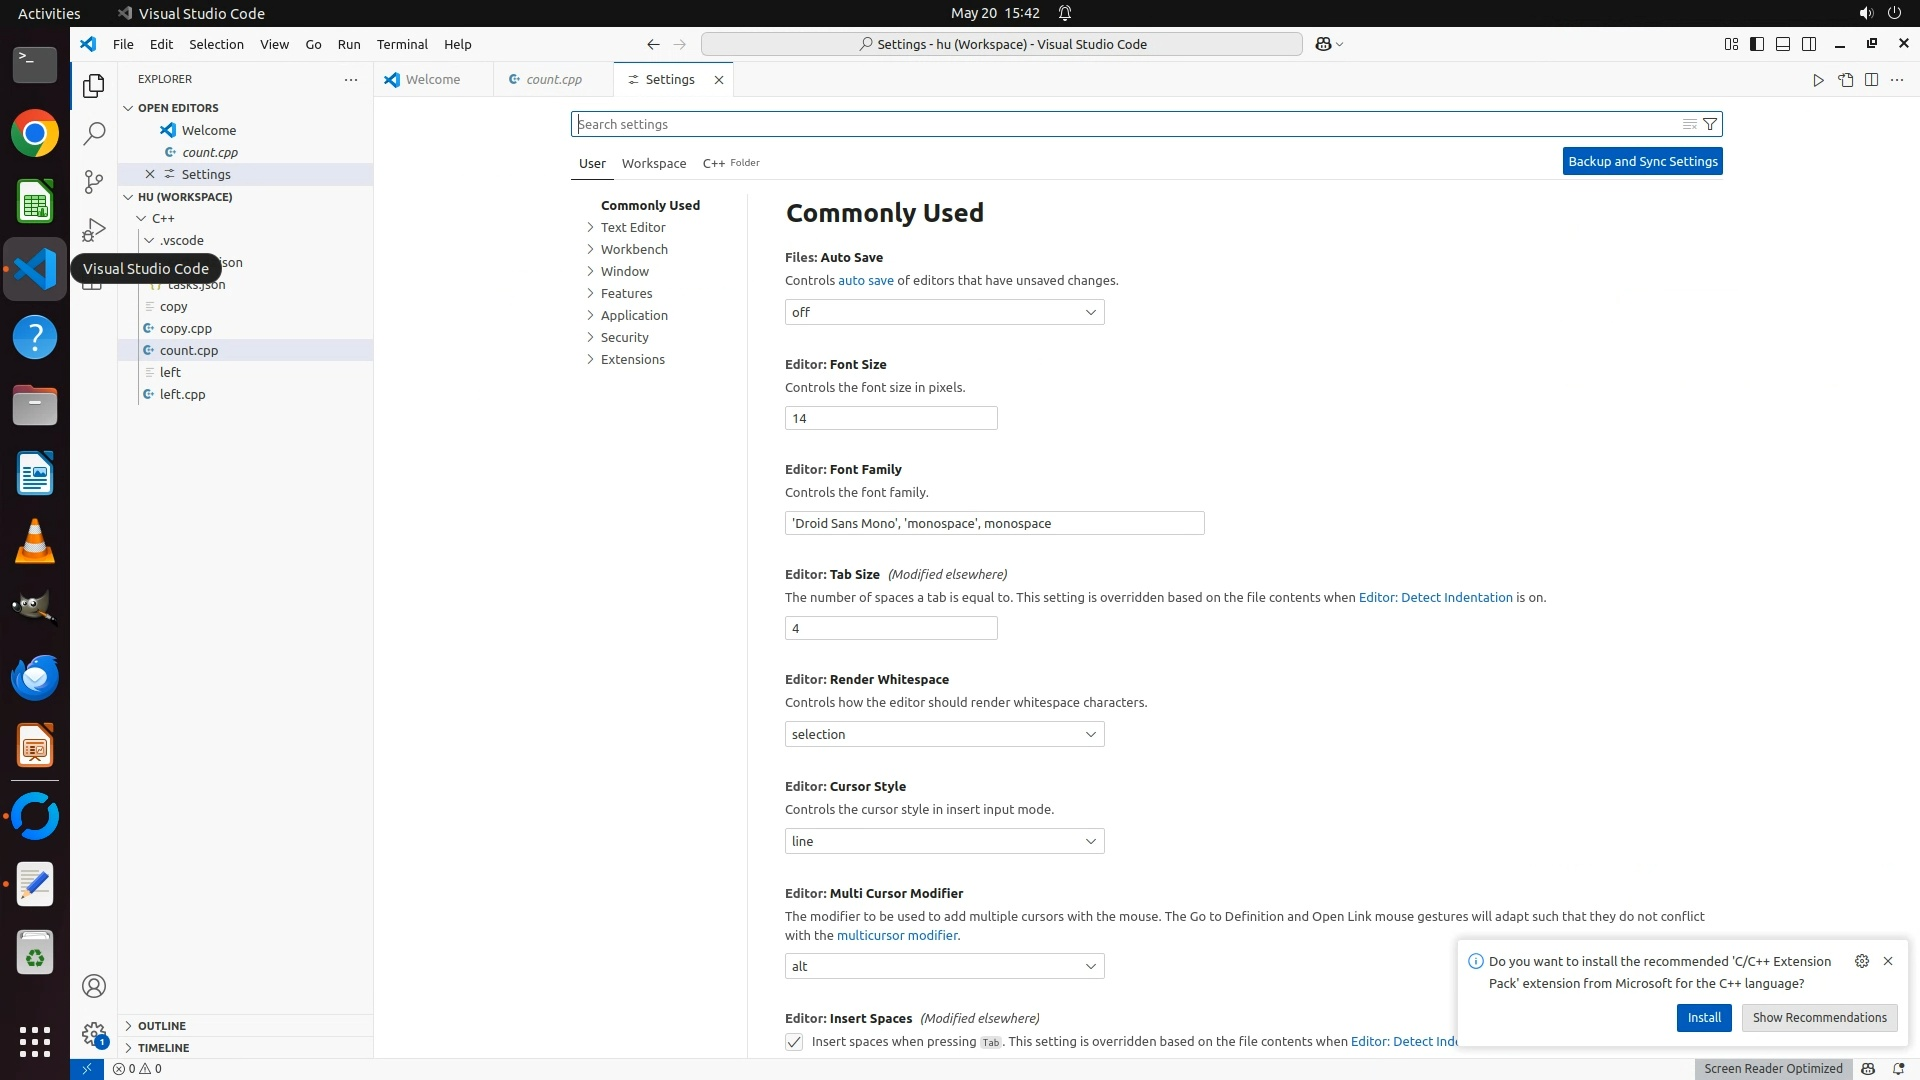Toggle the Insert Spaces checkbox

pos(794,1042)
